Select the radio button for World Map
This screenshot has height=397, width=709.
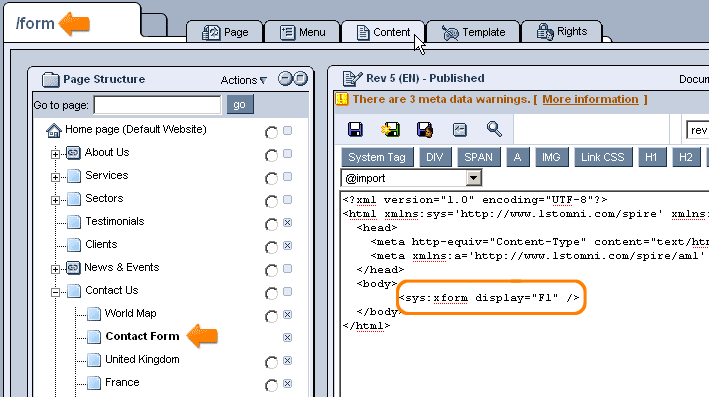click(271, 316)
